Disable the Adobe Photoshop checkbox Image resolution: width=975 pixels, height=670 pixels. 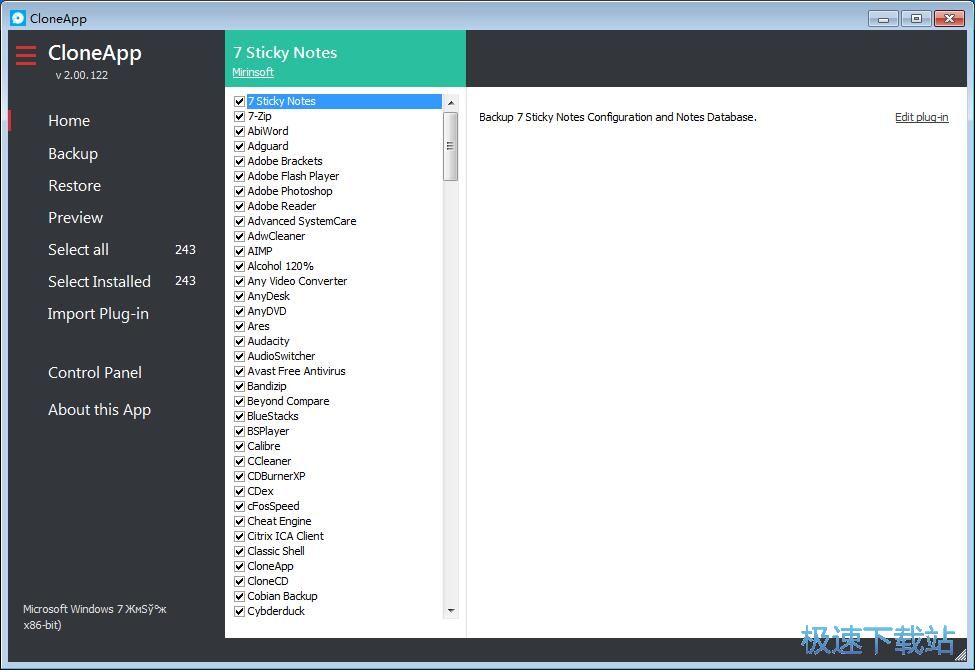pyautogui.click(x=239, y=192)
